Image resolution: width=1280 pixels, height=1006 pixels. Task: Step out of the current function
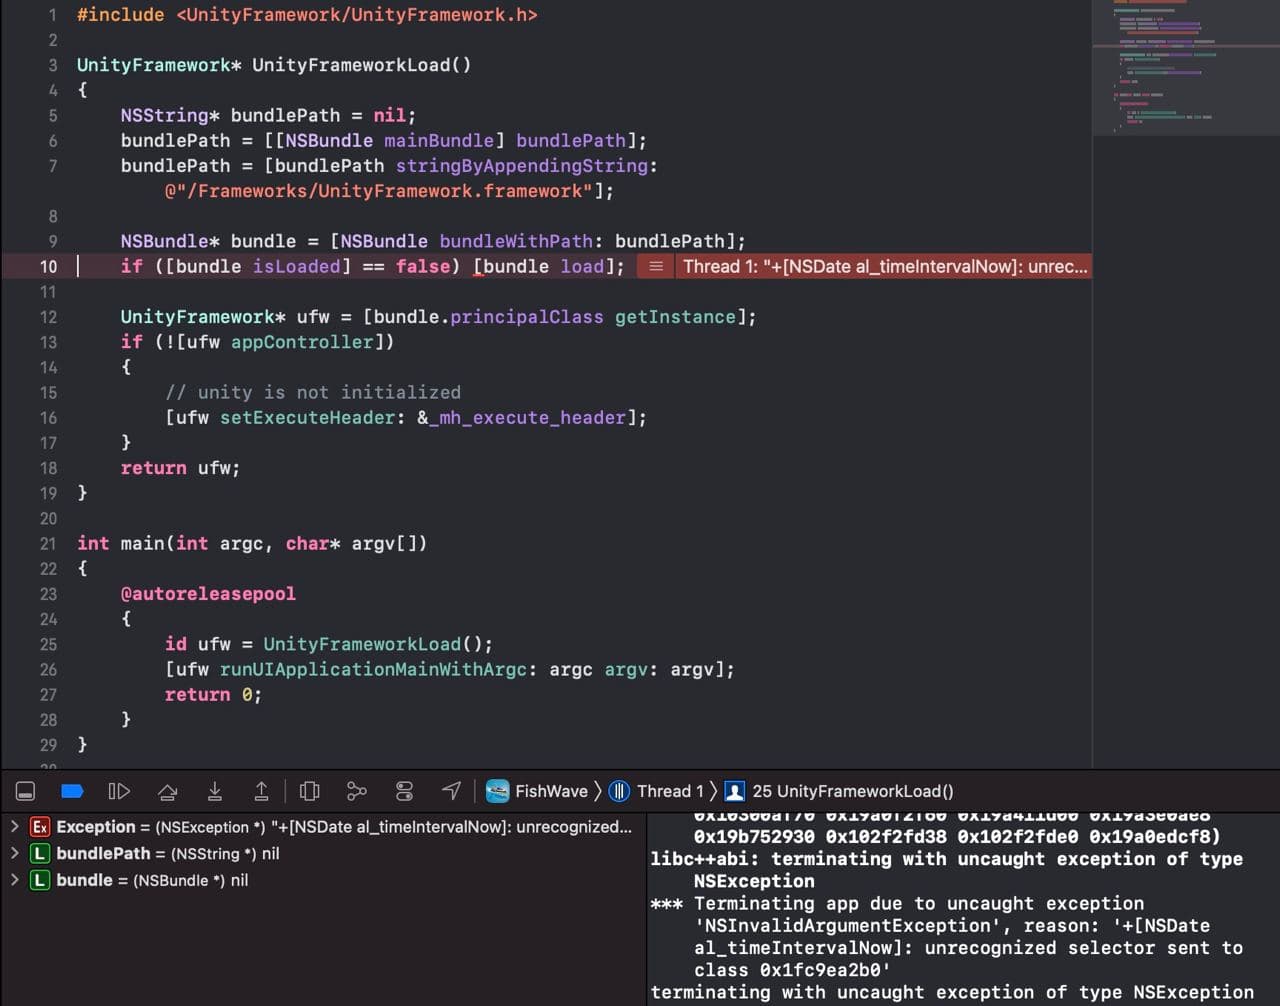[261, 790]
